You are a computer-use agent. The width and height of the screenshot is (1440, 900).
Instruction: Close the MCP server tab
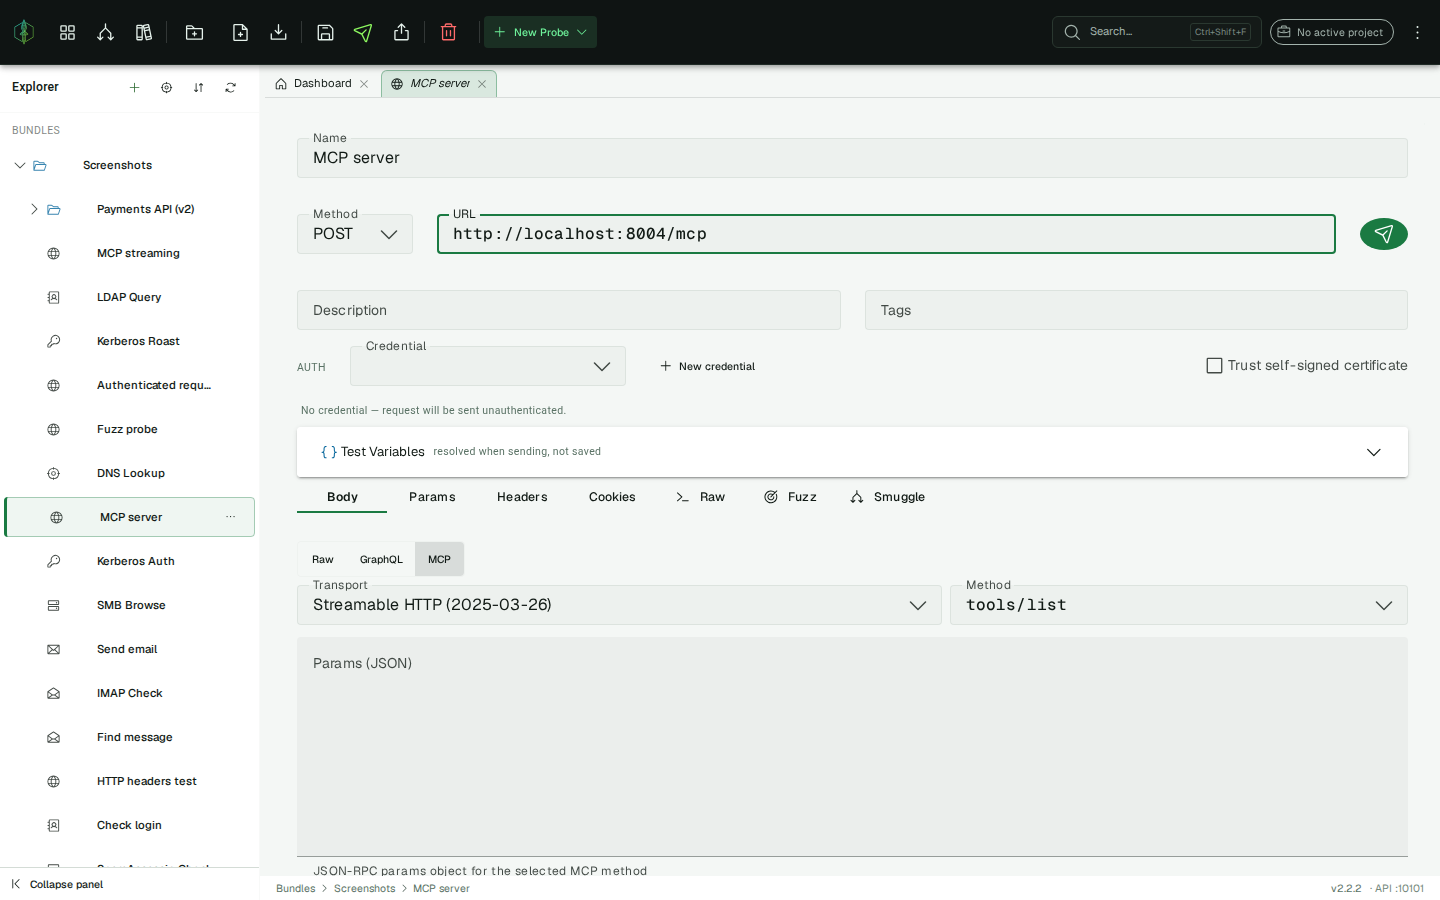[x=482, y=84]
